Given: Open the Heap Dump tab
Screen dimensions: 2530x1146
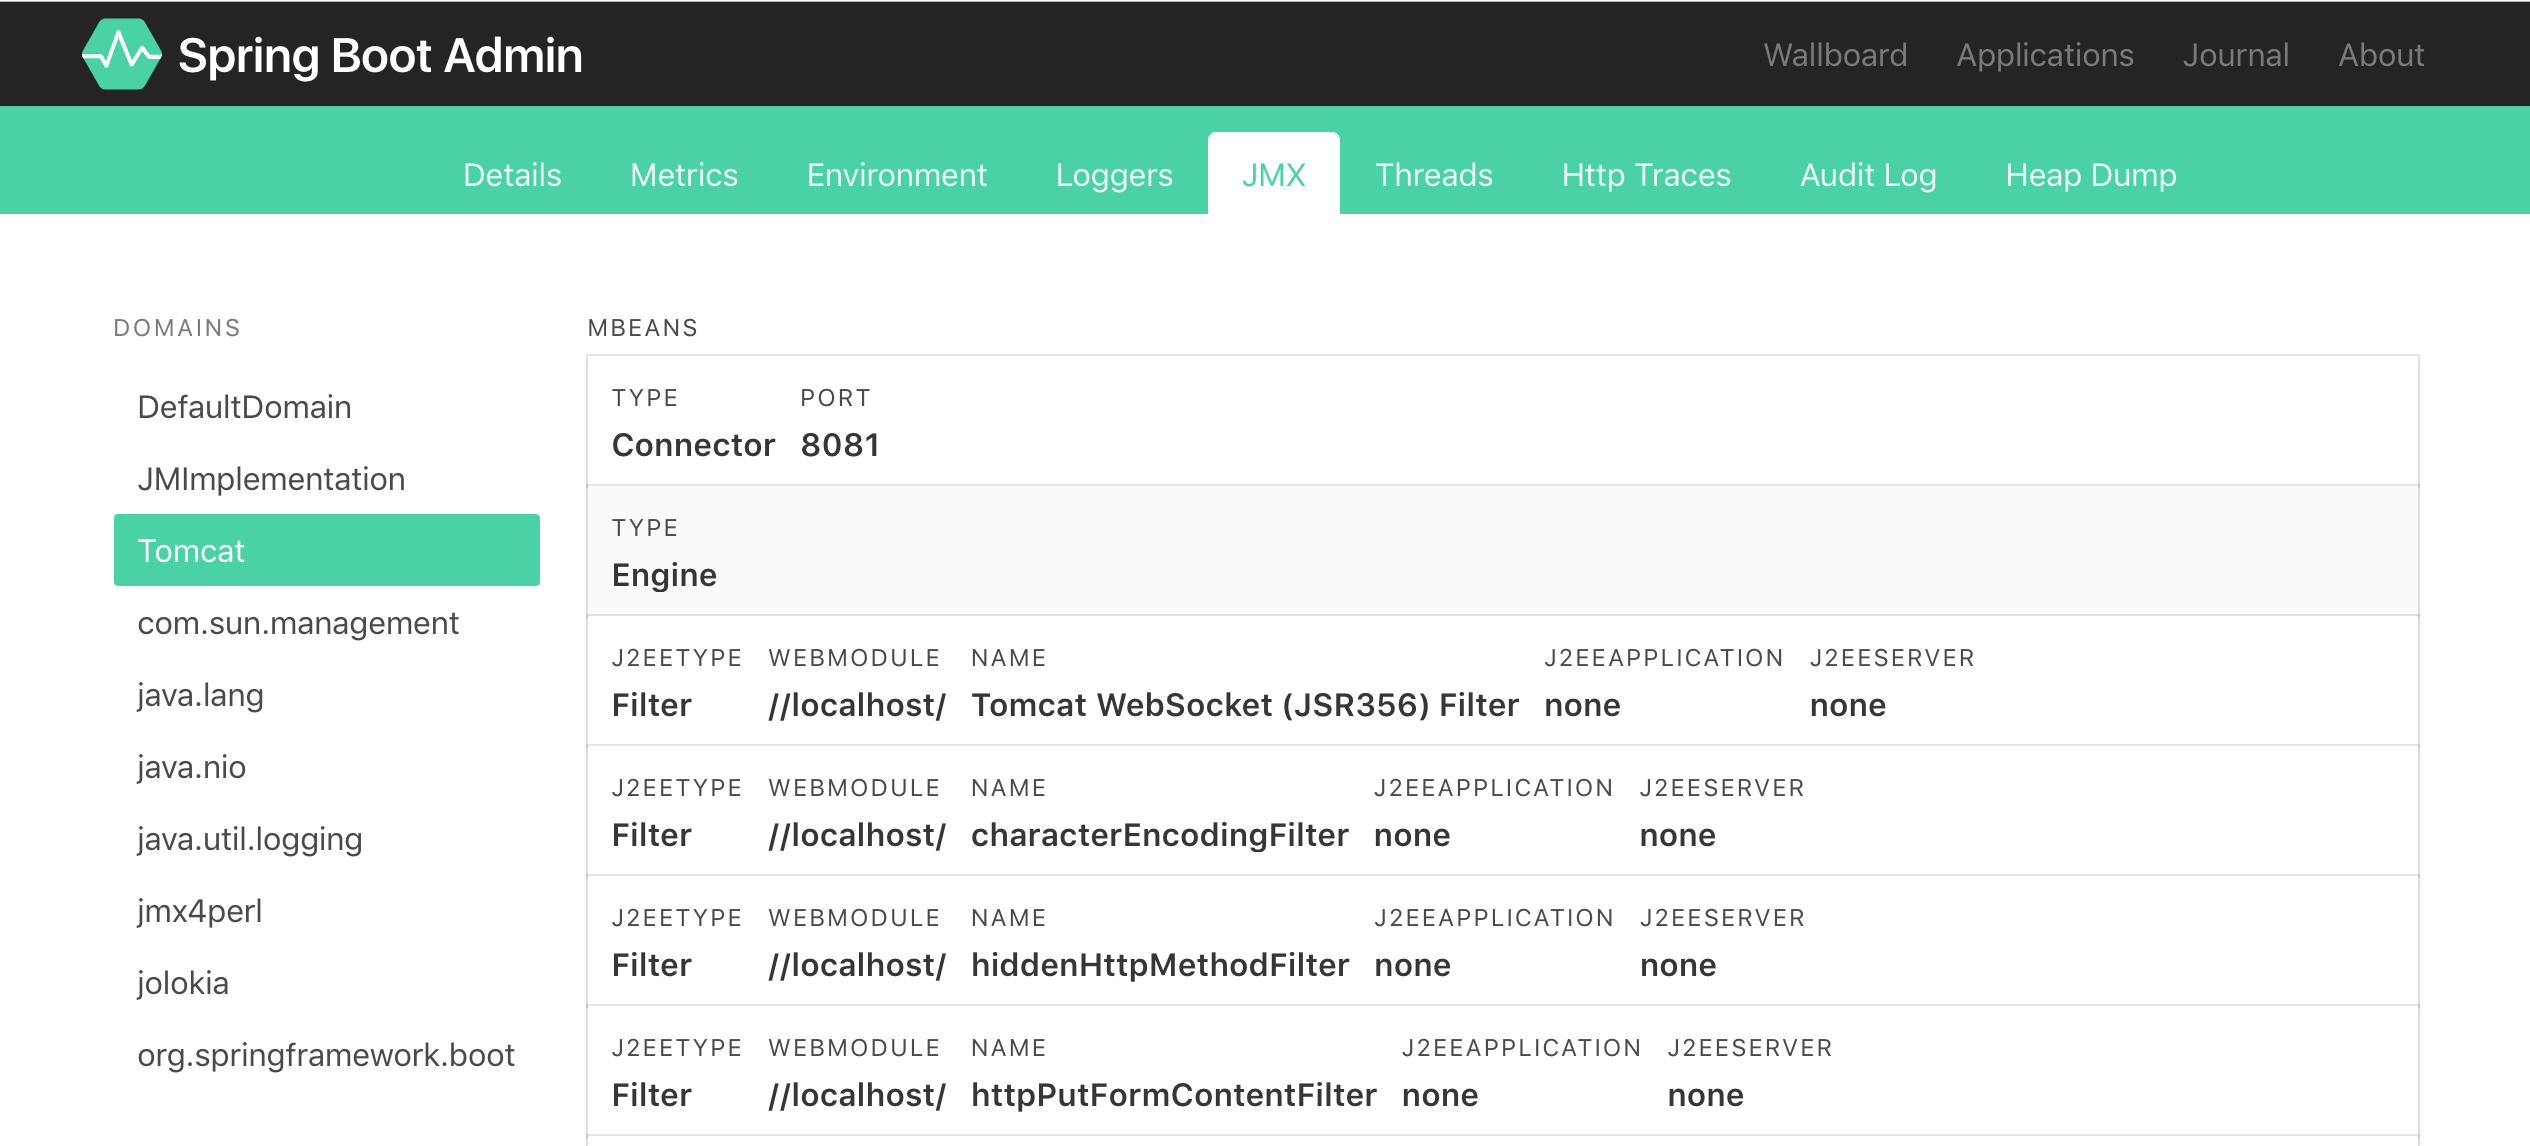Looking at the screenshot, I should point(2091,174).
